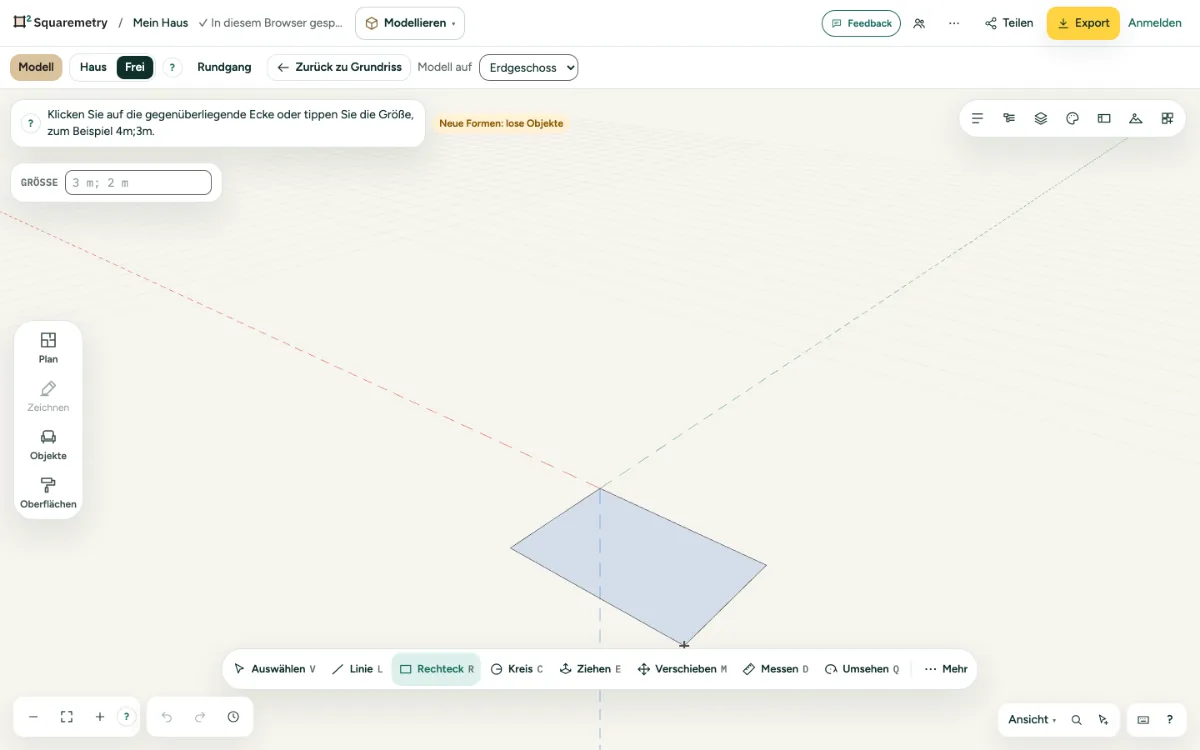Click Zurück zu Grundriss button
1200x750 pixels.
pyautogui.click(x=339, y=67)
